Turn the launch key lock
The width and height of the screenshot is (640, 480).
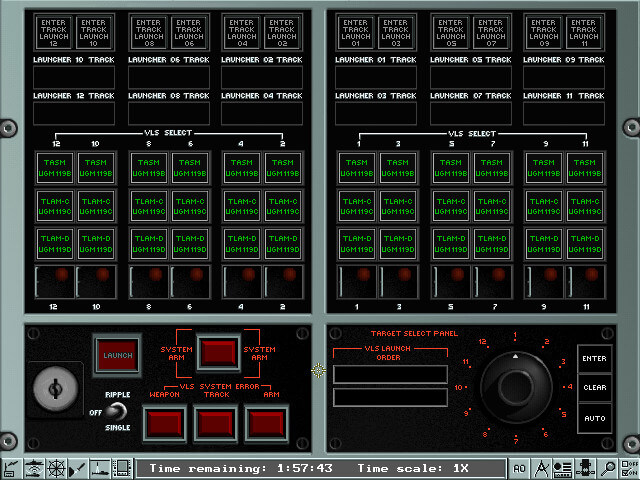click(x=55, y=388)
